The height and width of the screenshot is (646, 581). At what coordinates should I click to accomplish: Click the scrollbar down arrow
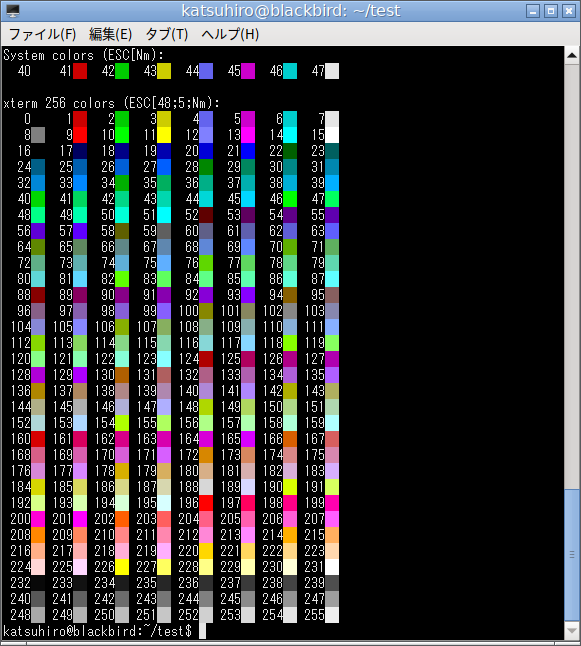(x=572, y=630)
